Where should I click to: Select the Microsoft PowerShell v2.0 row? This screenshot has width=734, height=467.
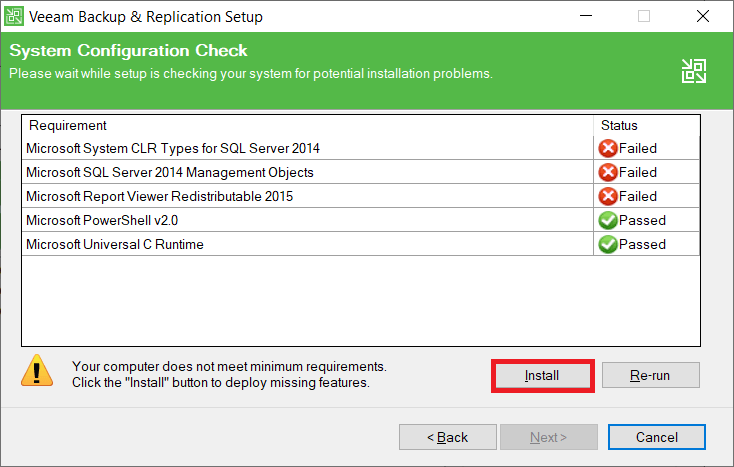pos(102,220)
